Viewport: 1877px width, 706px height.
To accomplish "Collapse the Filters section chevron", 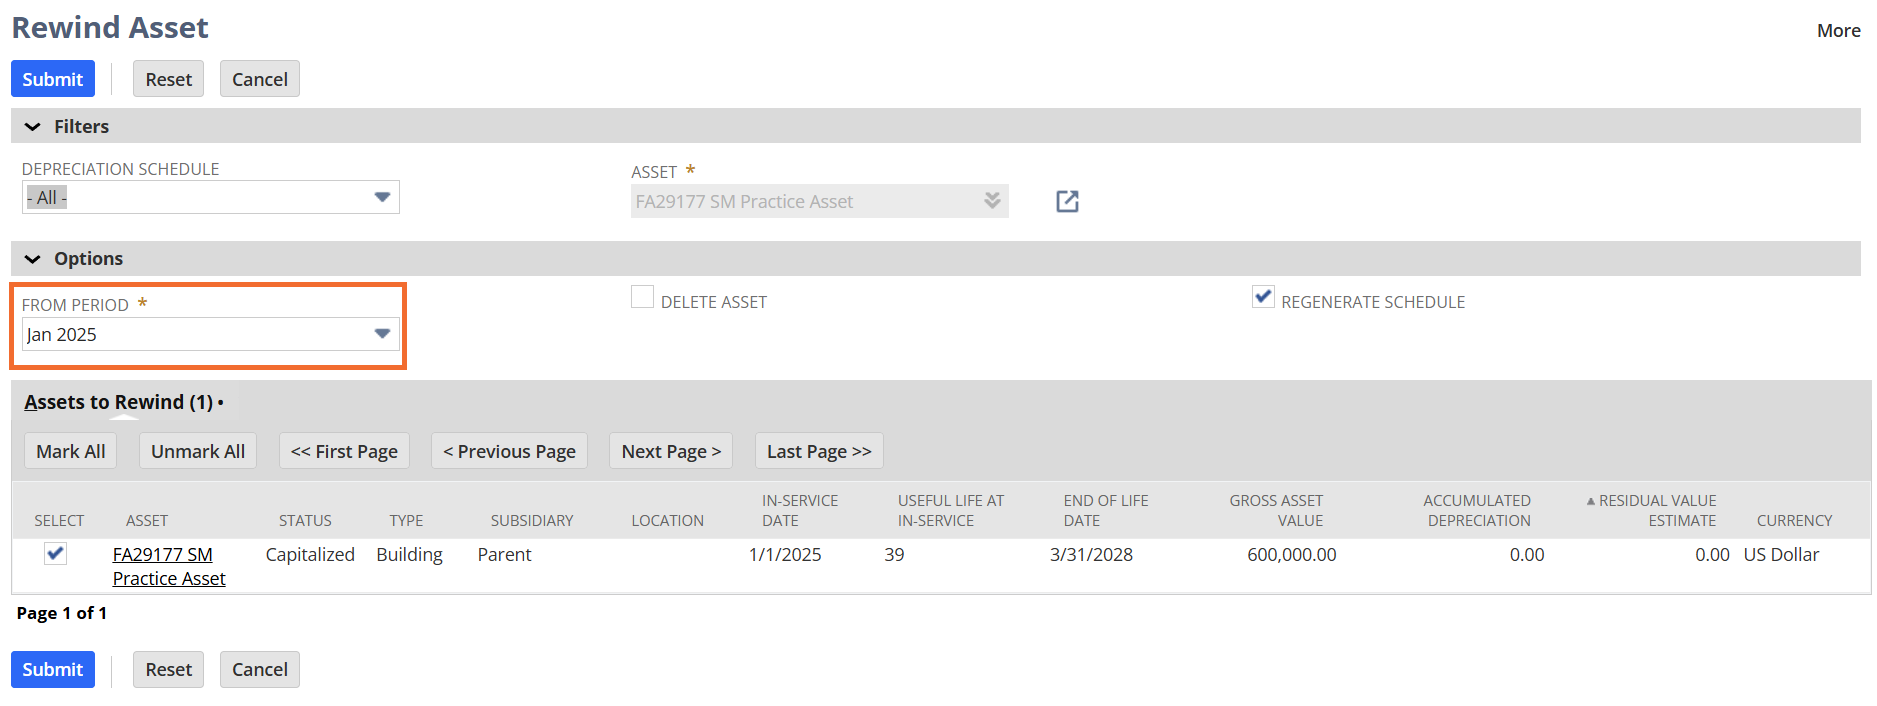I will (33, 127).
